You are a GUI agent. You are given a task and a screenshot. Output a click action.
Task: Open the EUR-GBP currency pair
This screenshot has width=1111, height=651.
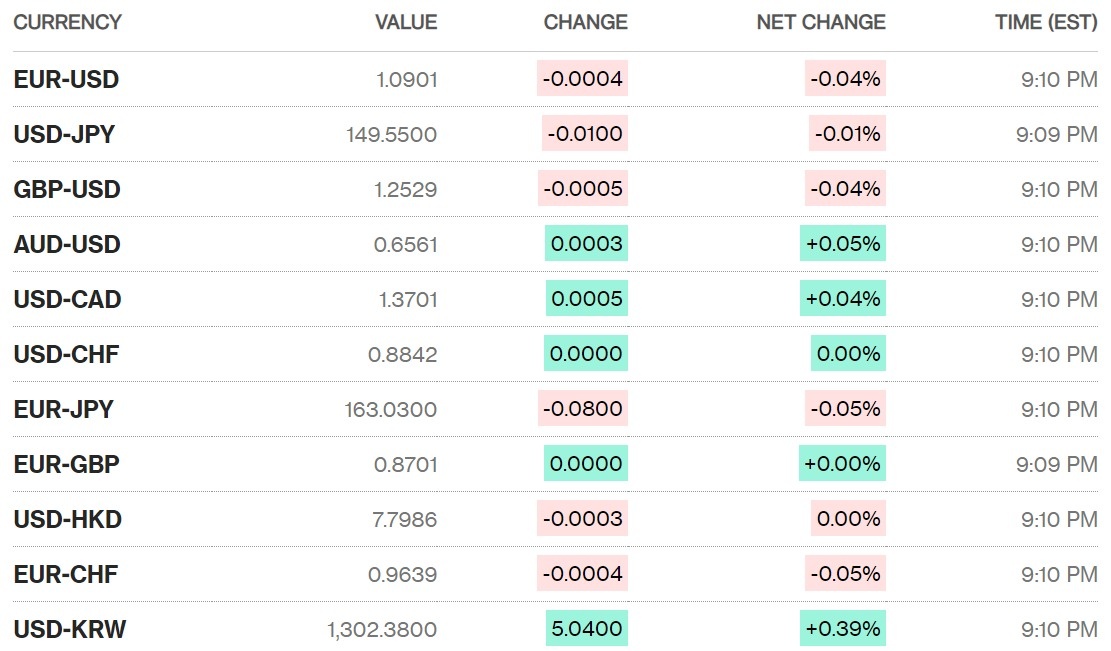point(67,465)
